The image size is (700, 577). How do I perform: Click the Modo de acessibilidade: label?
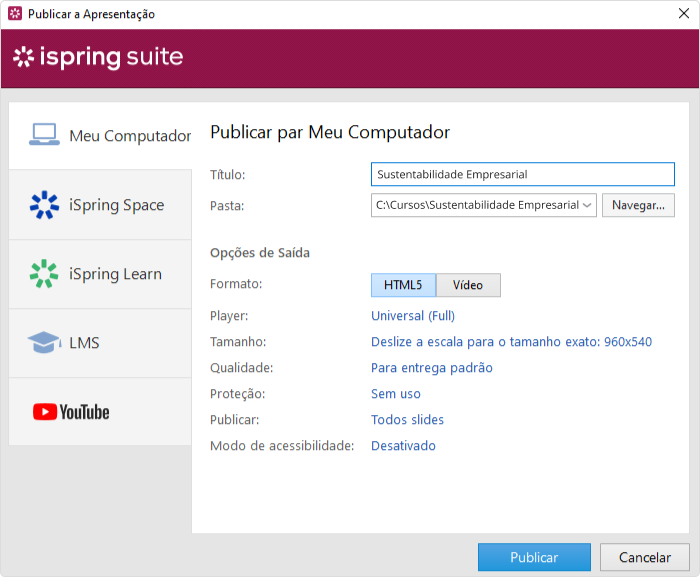(282, 446)
